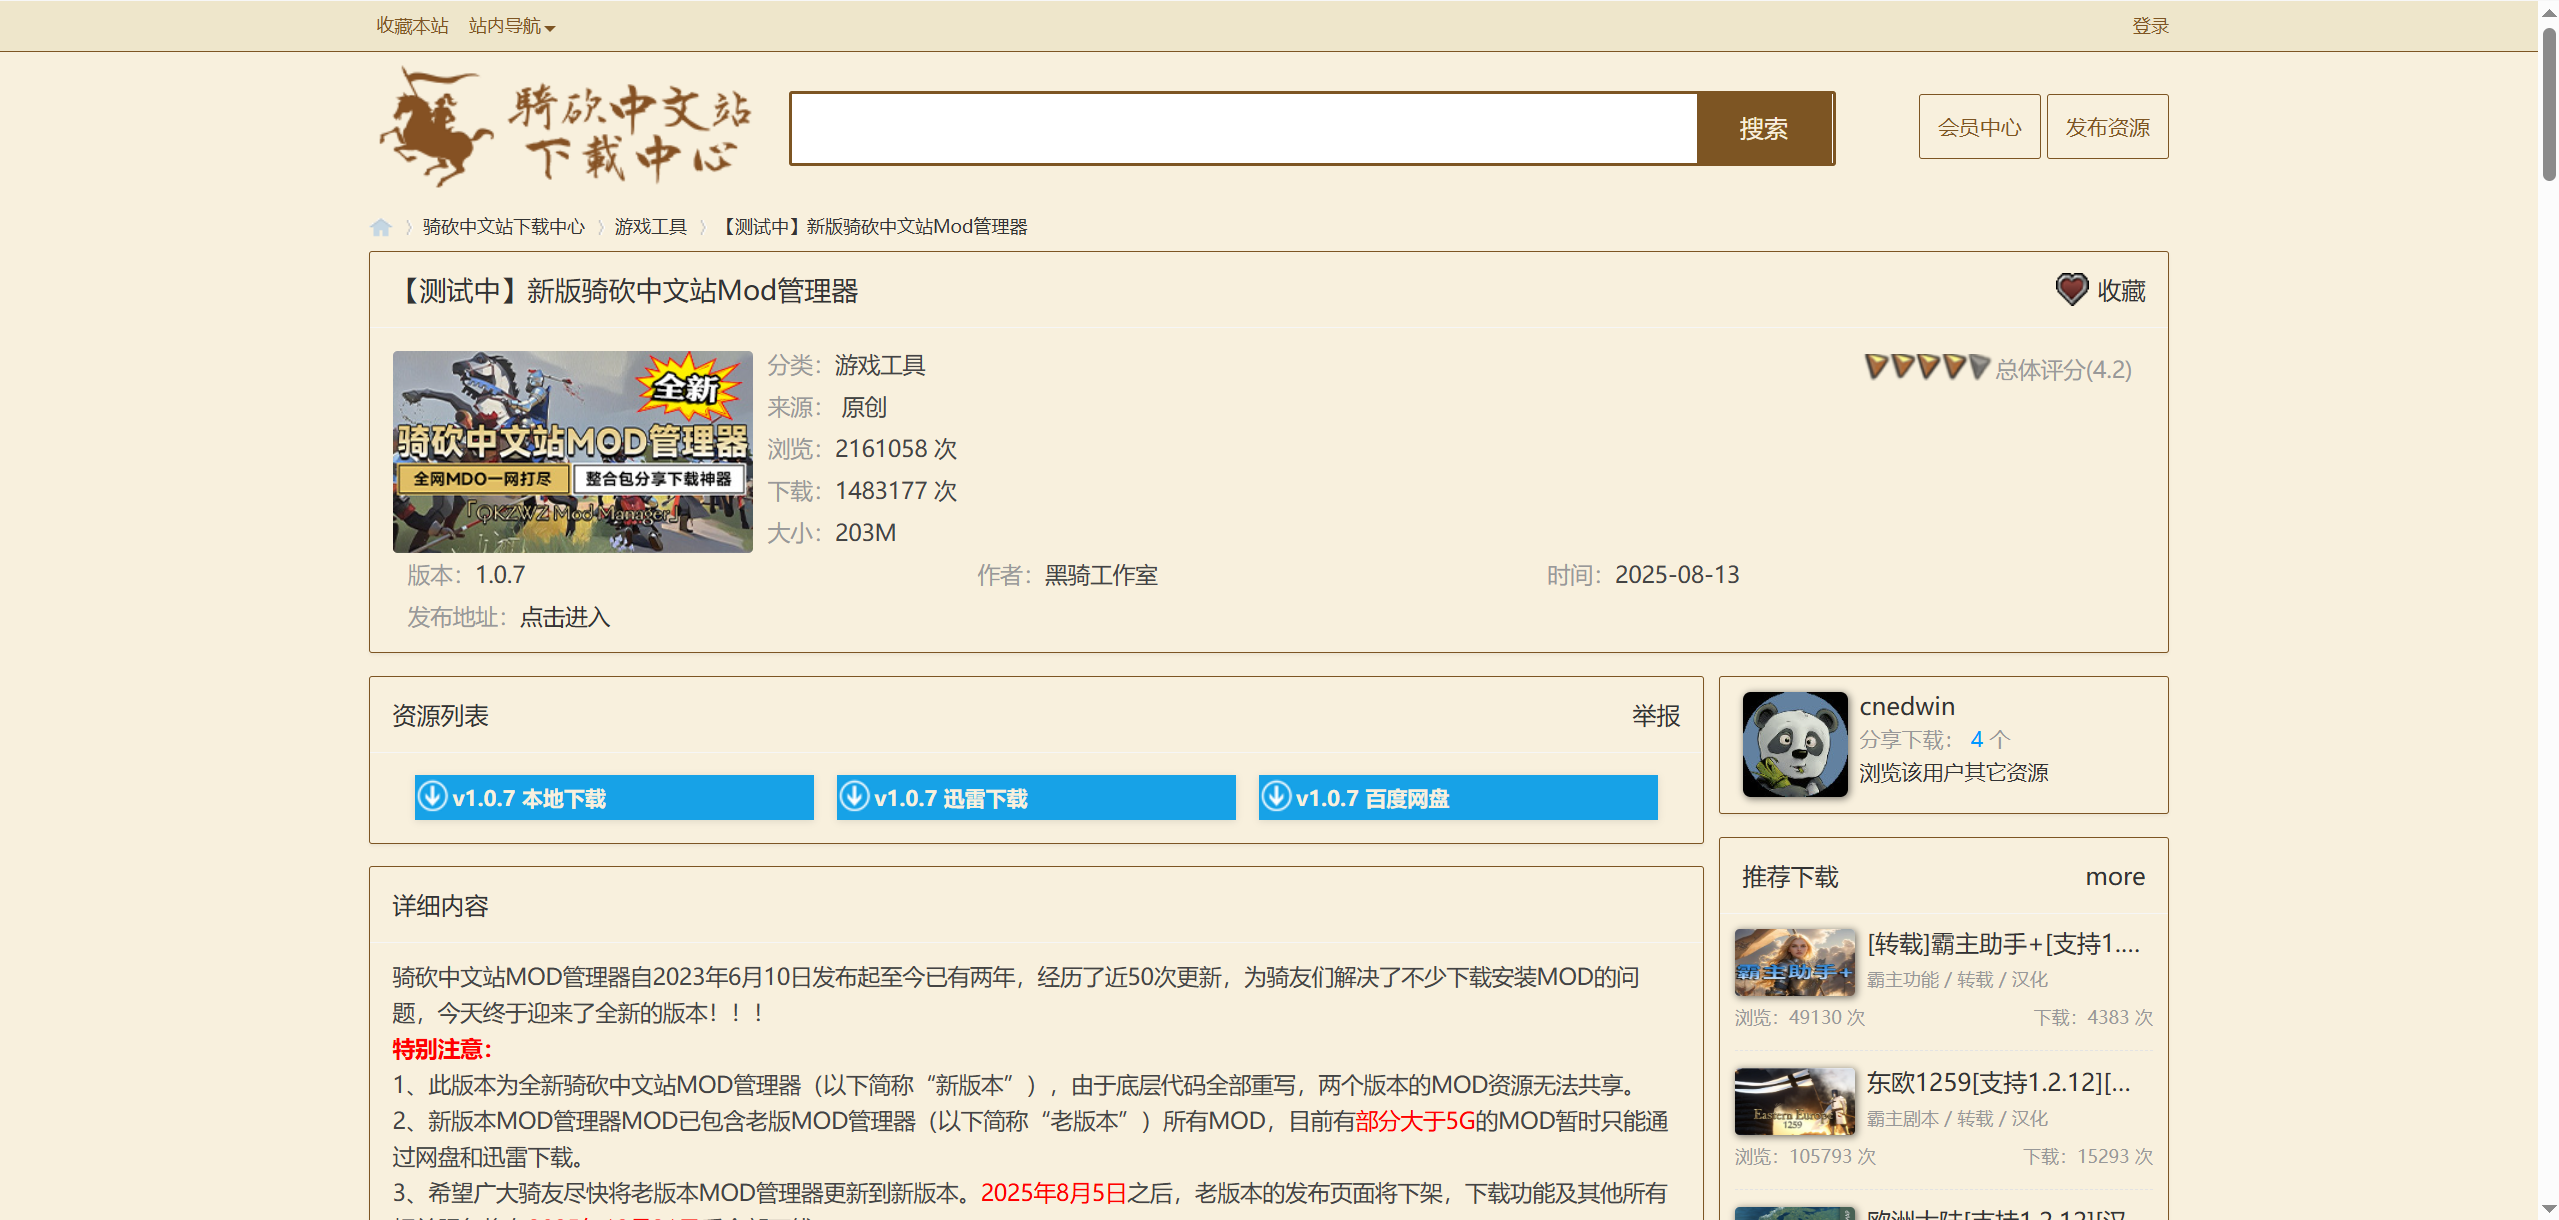Screen dimensions: 2559x1220
Task: Open the 会员中心 button
Action: click(1978, 127)
